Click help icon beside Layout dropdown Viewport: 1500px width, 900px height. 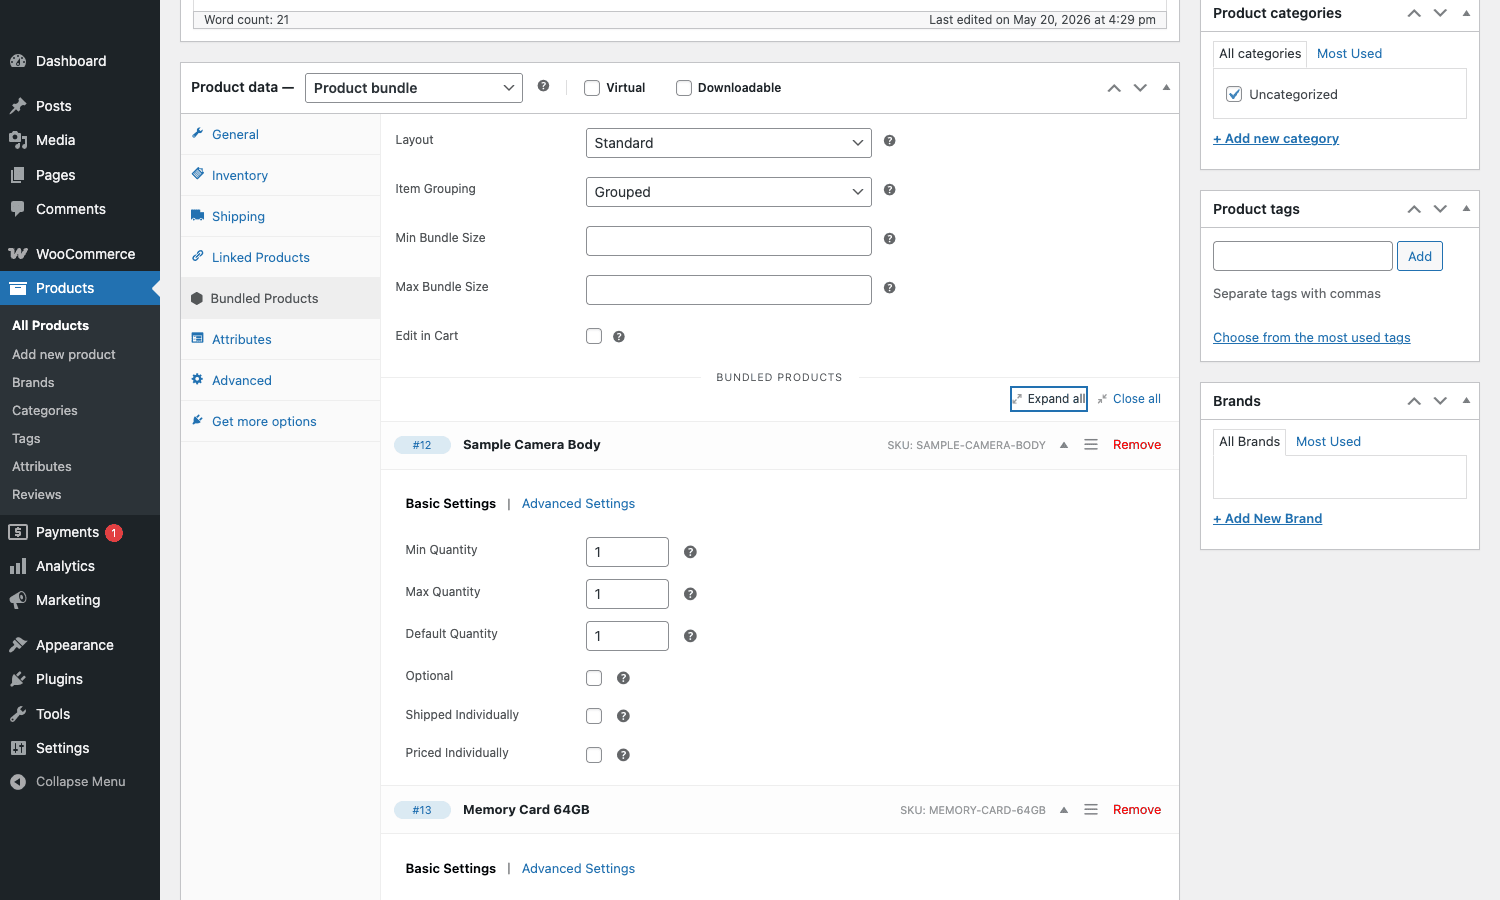(x=889, y=141)
